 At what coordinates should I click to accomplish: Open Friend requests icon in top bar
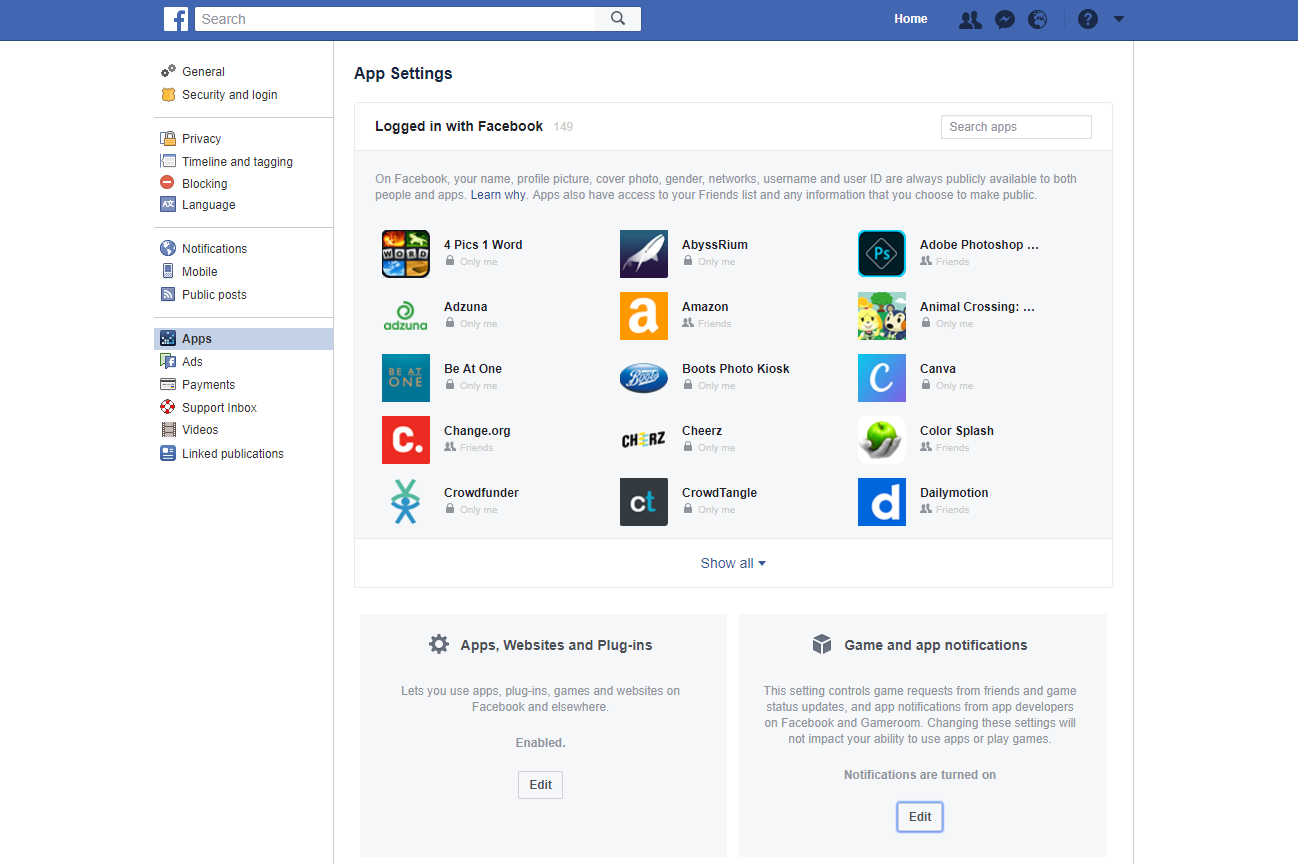(970, 19)
